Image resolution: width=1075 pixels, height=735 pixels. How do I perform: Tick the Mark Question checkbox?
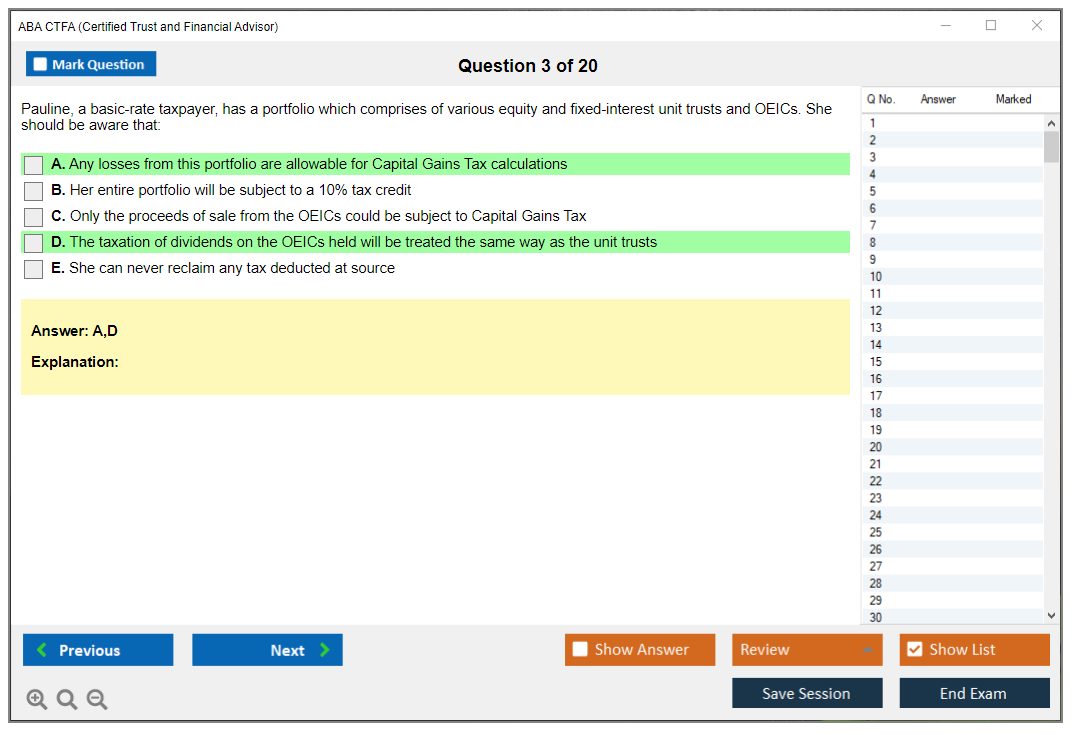coord(41,64)
